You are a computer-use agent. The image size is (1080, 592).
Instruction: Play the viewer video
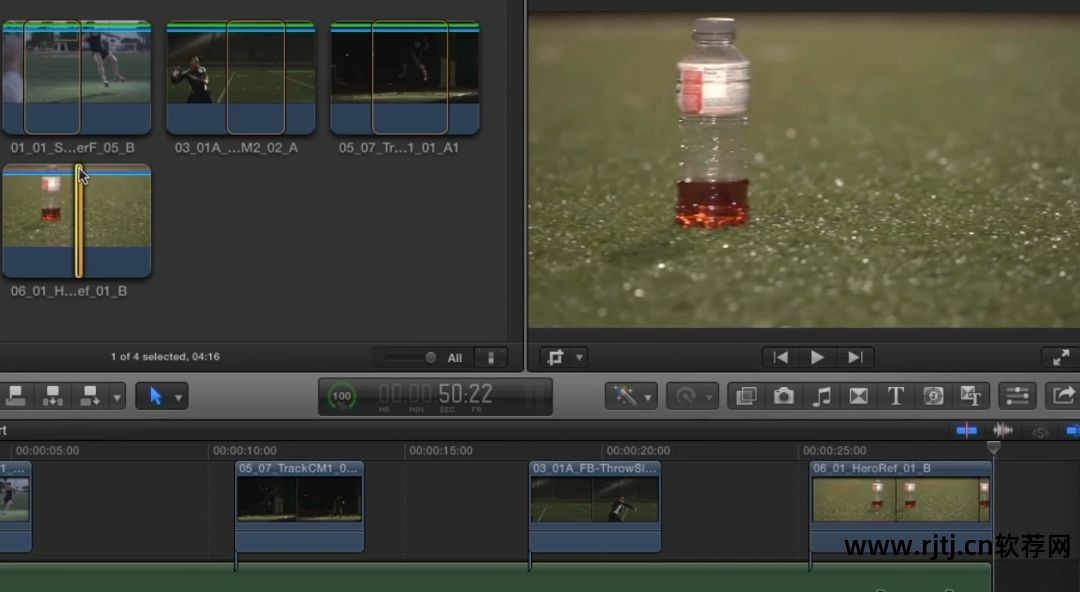coord(818,357)
